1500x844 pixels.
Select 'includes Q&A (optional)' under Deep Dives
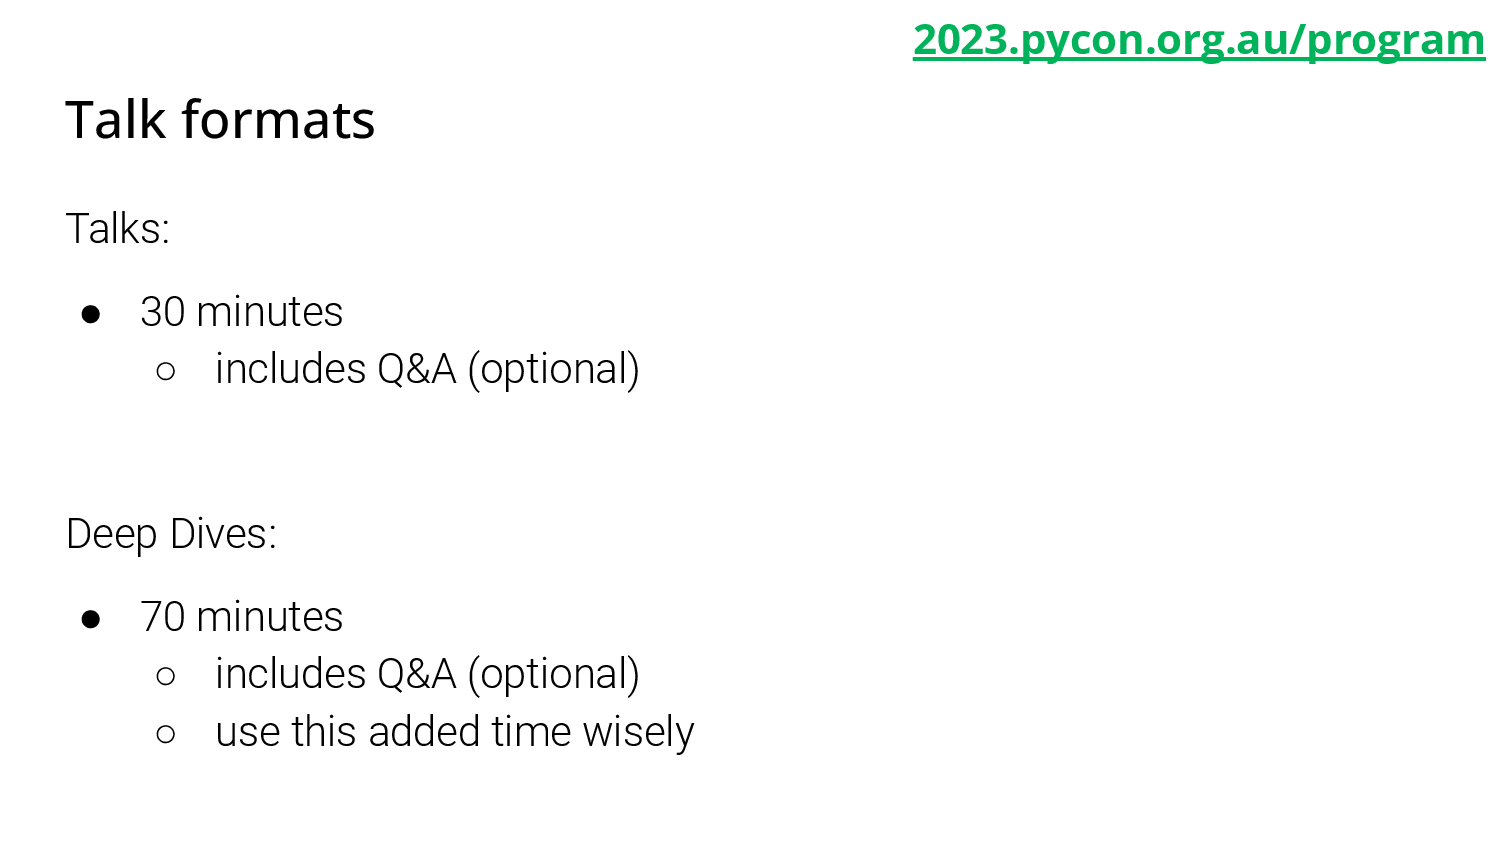(x=427, y=675)
